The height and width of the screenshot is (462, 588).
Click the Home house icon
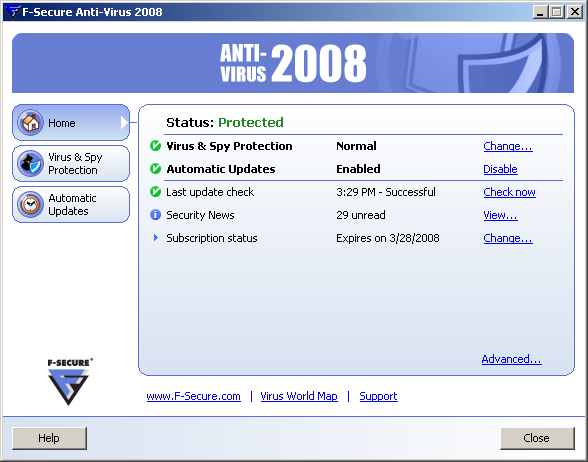click(30, 123)
